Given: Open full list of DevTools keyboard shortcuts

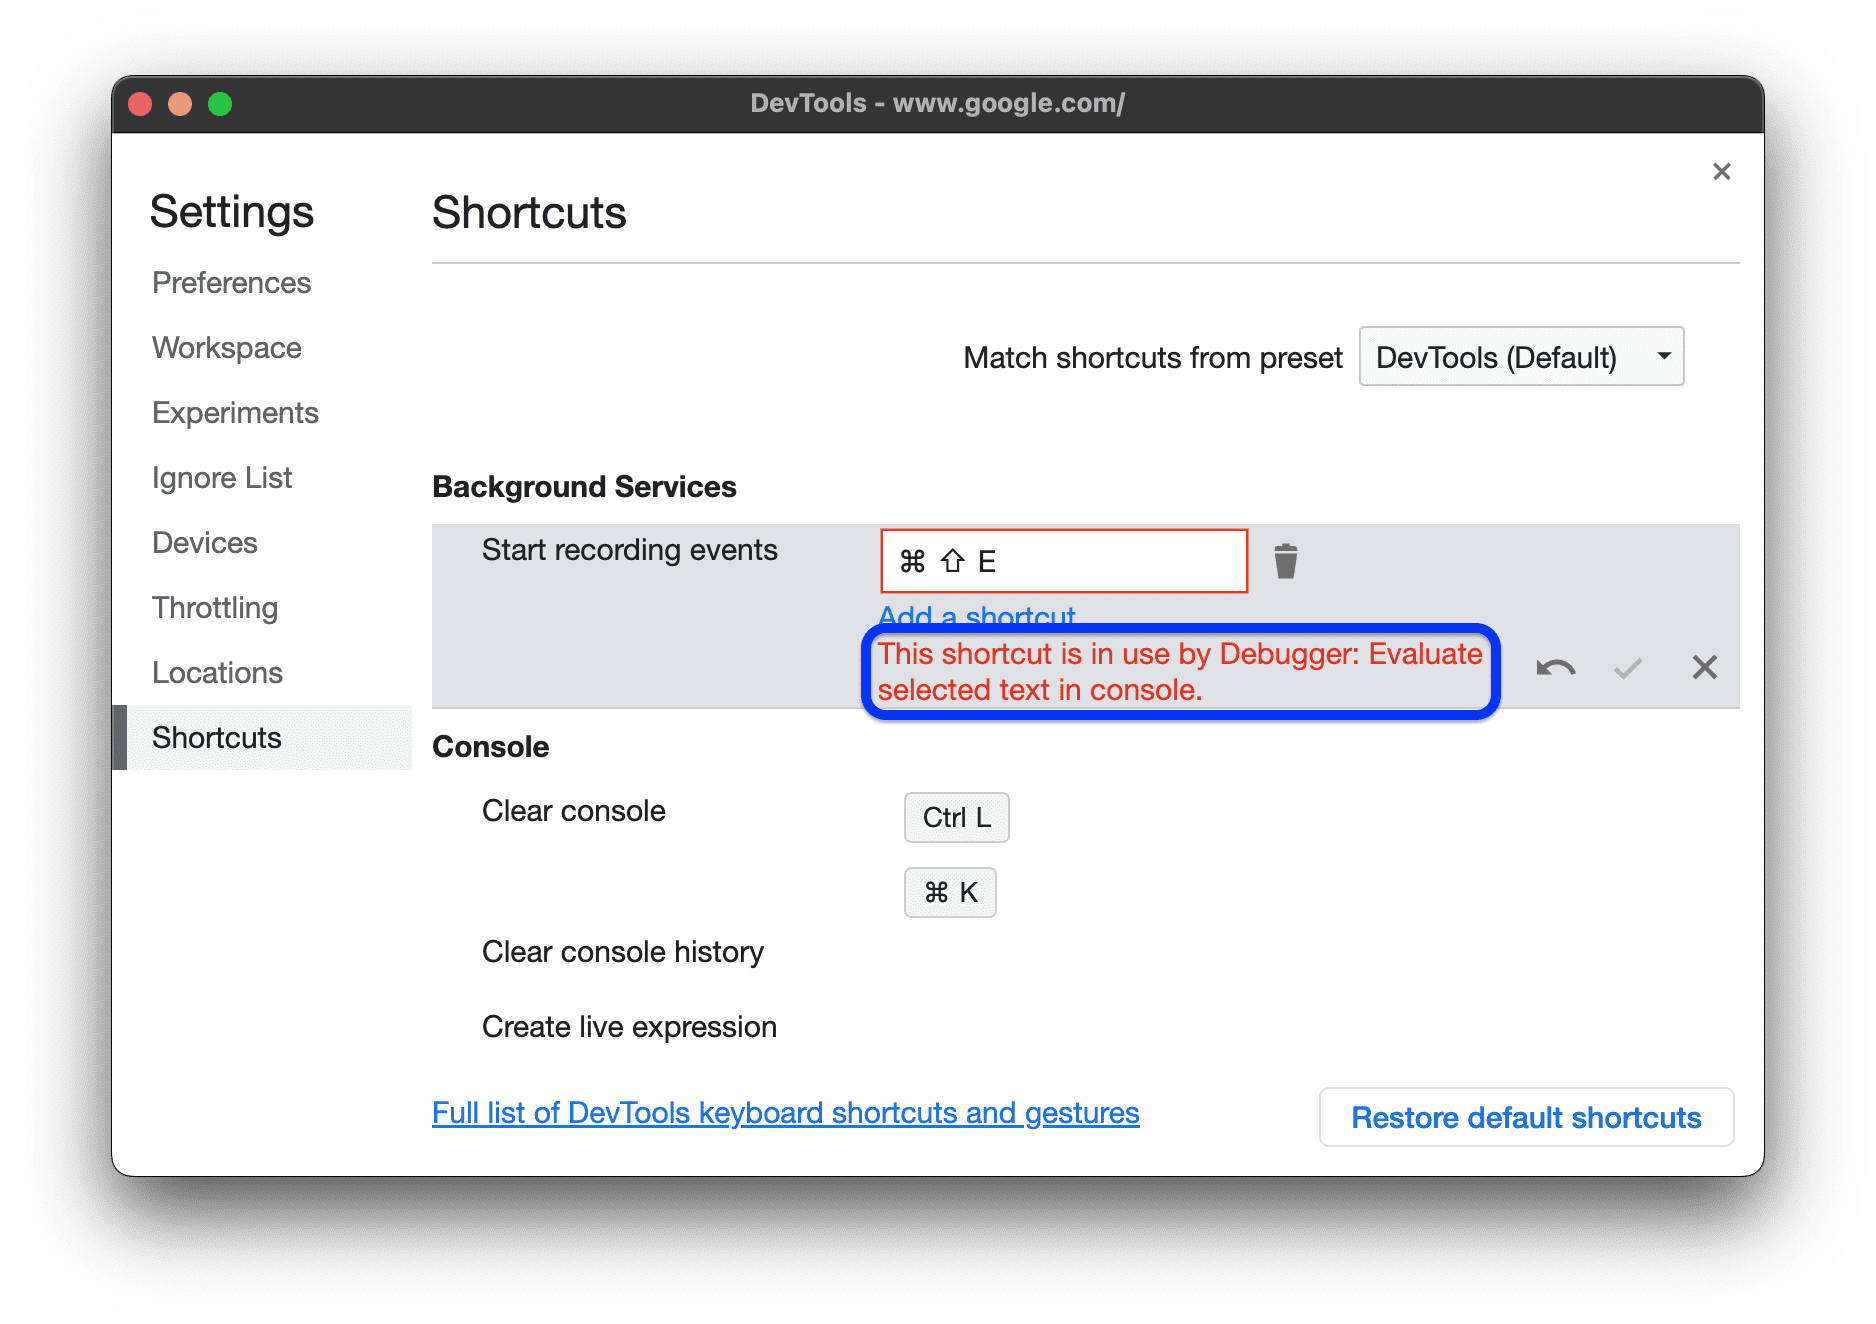Looking at the screenshot, I should [785, 1112].
